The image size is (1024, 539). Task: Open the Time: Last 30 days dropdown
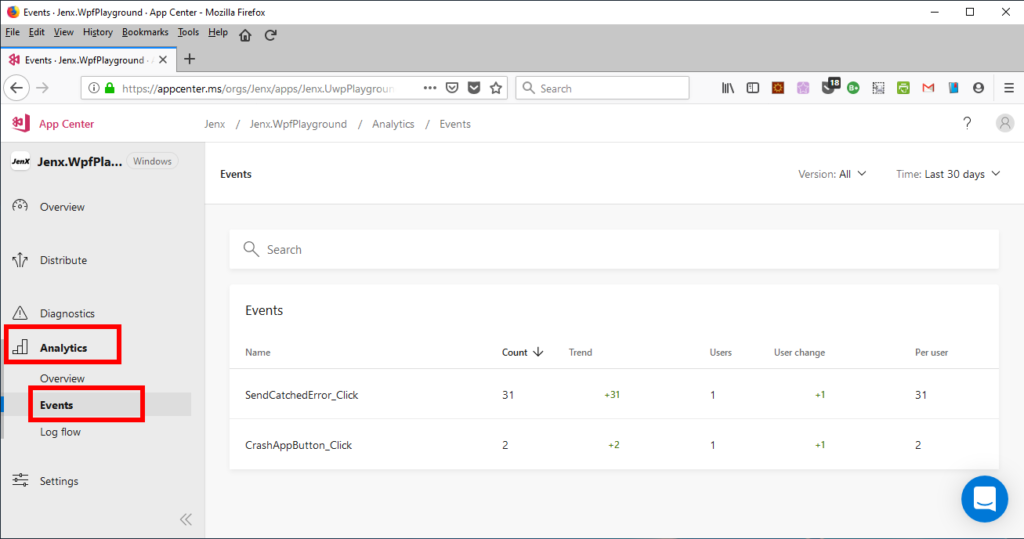pos(948,174)
